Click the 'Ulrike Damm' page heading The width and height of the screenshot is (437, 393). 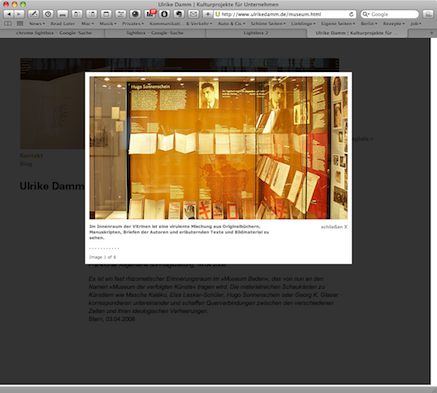[52, 186]
